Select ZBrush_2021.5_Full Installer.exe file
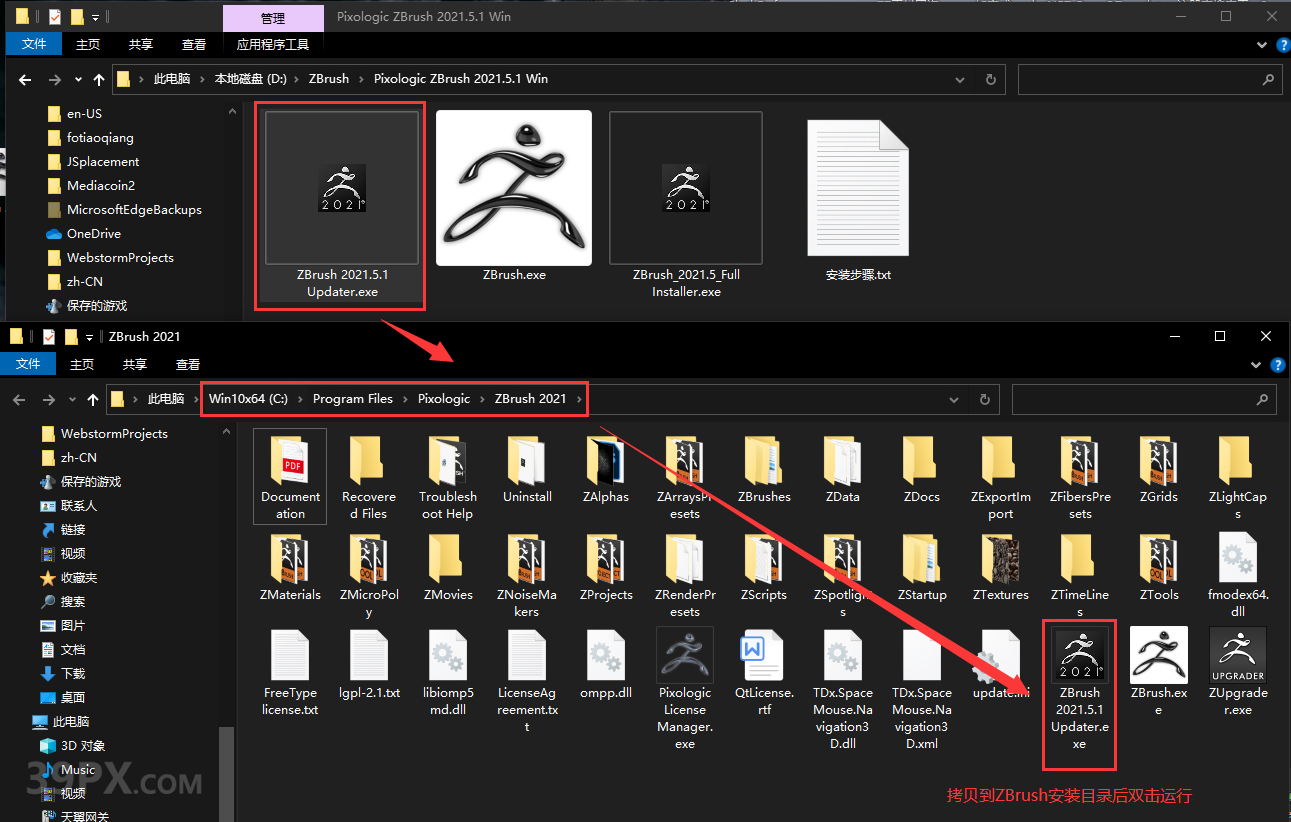This screenshot has width=1291, height=822. pyautogui.click(x=686, y=206)
